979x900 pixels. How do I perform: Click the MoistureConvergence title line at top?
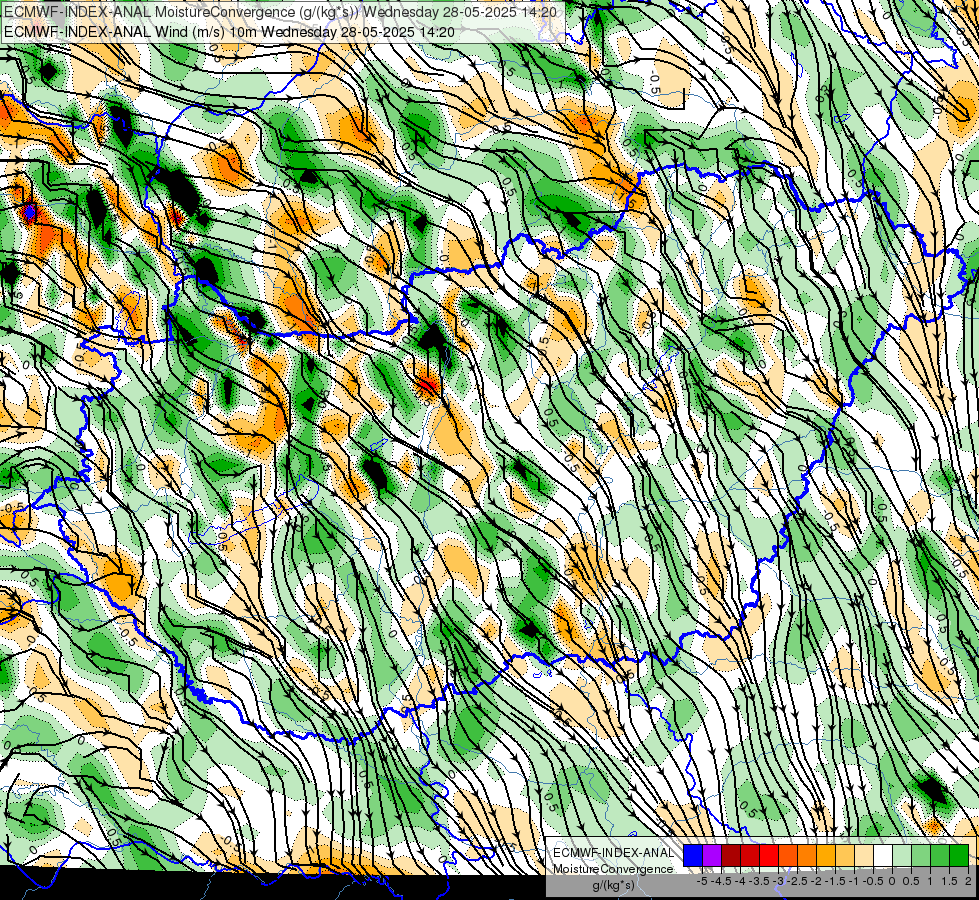(281, 12)
